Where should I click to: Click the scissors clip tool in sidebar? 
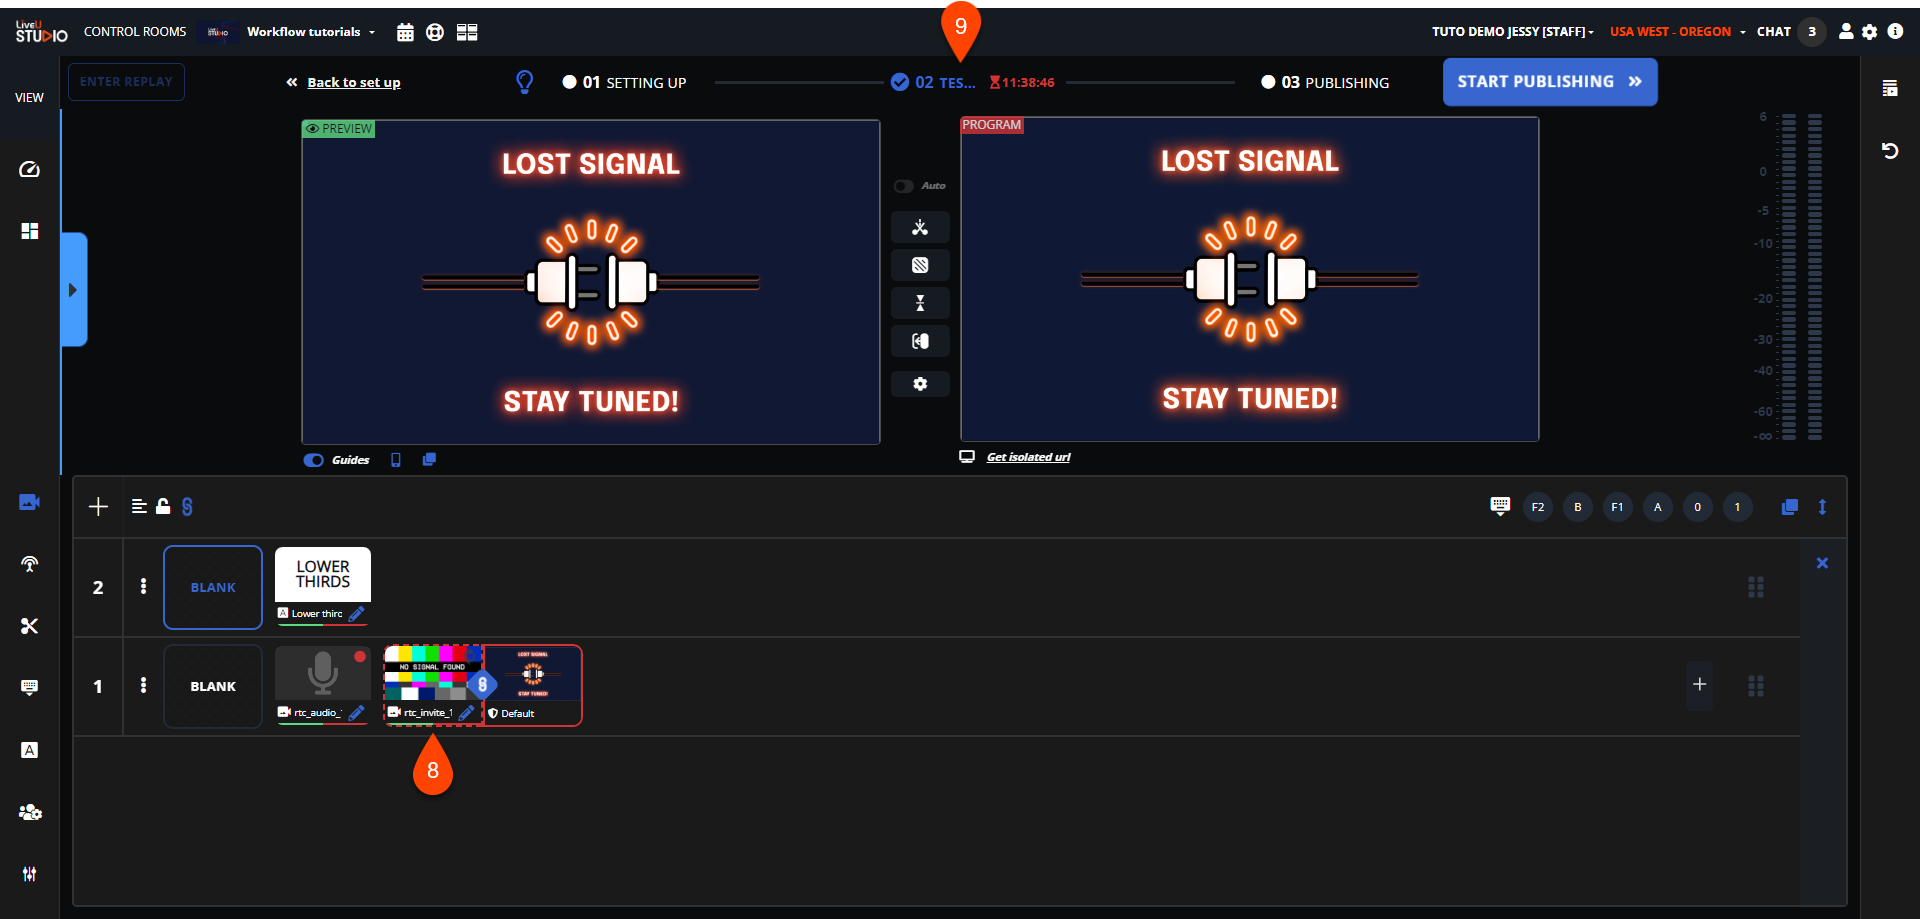pos(29,626)
